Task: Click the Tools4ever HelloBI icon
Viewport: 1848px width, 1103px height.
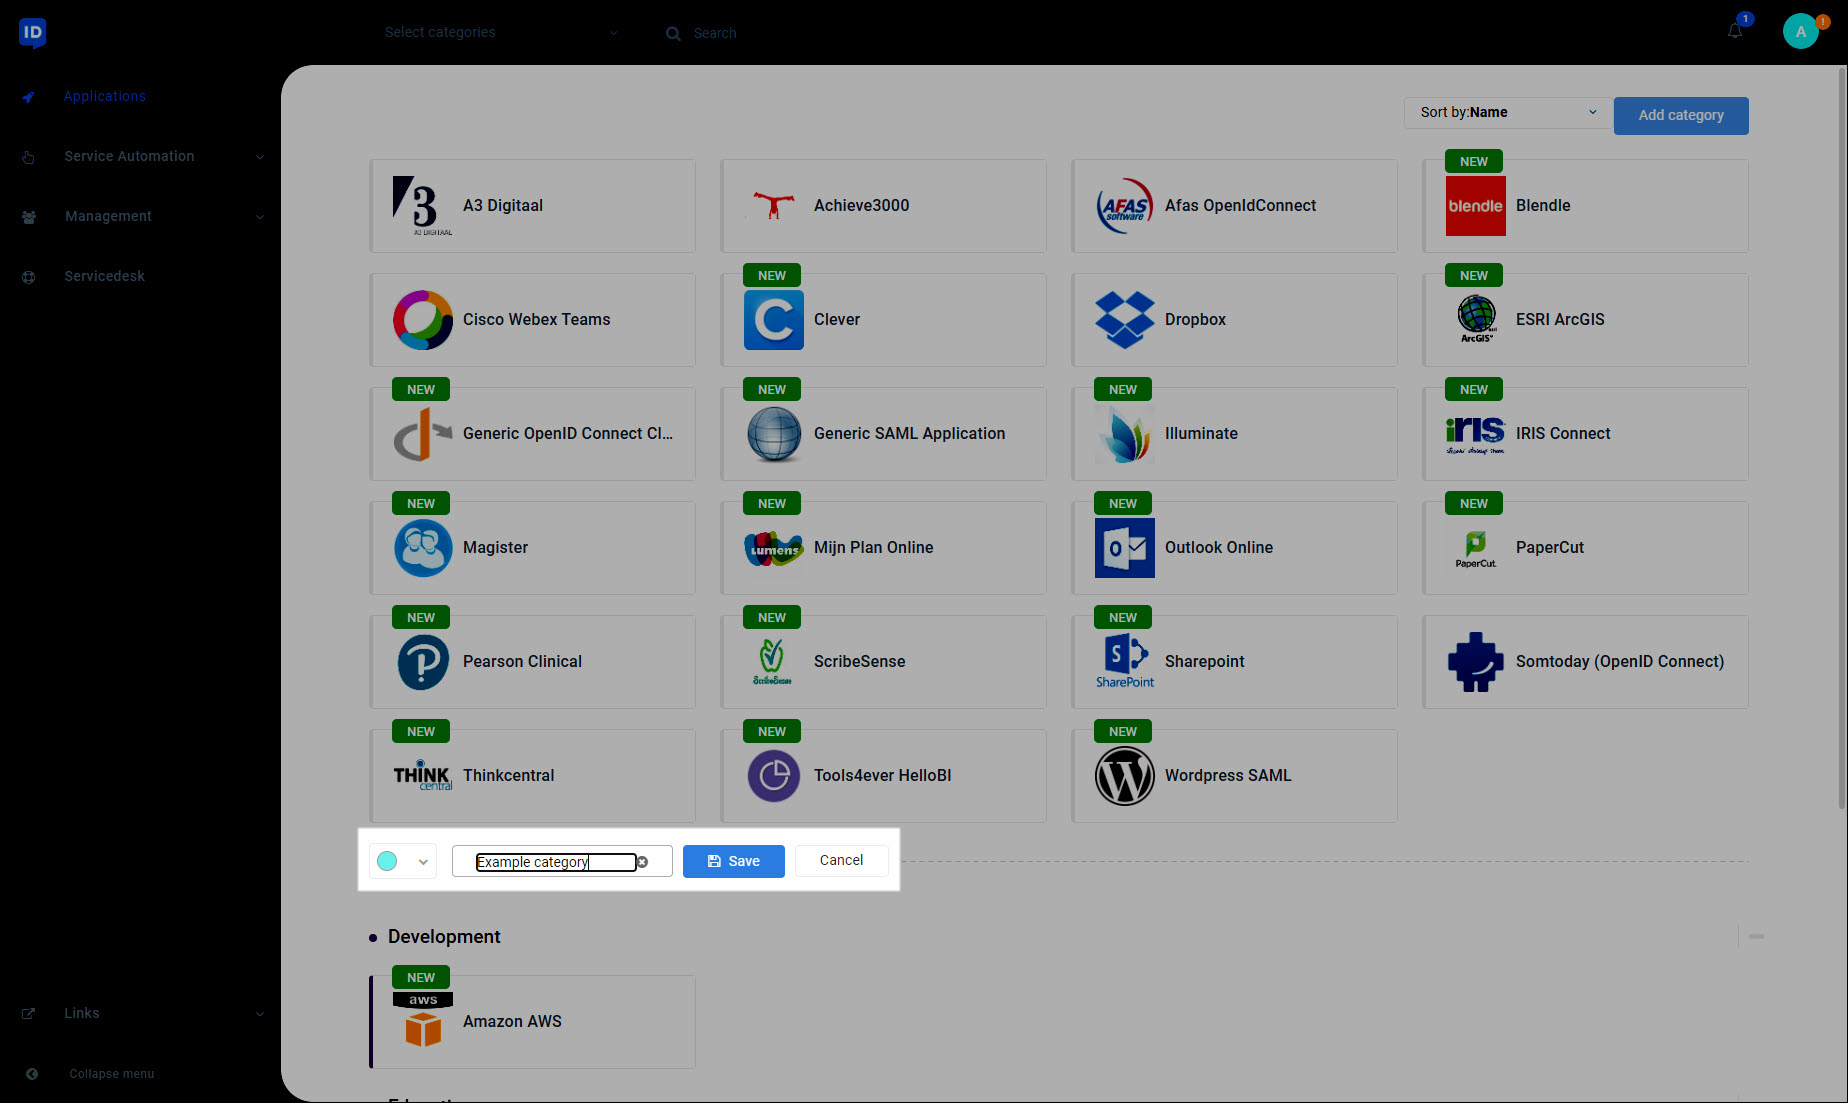Action: tap(774, 776)
